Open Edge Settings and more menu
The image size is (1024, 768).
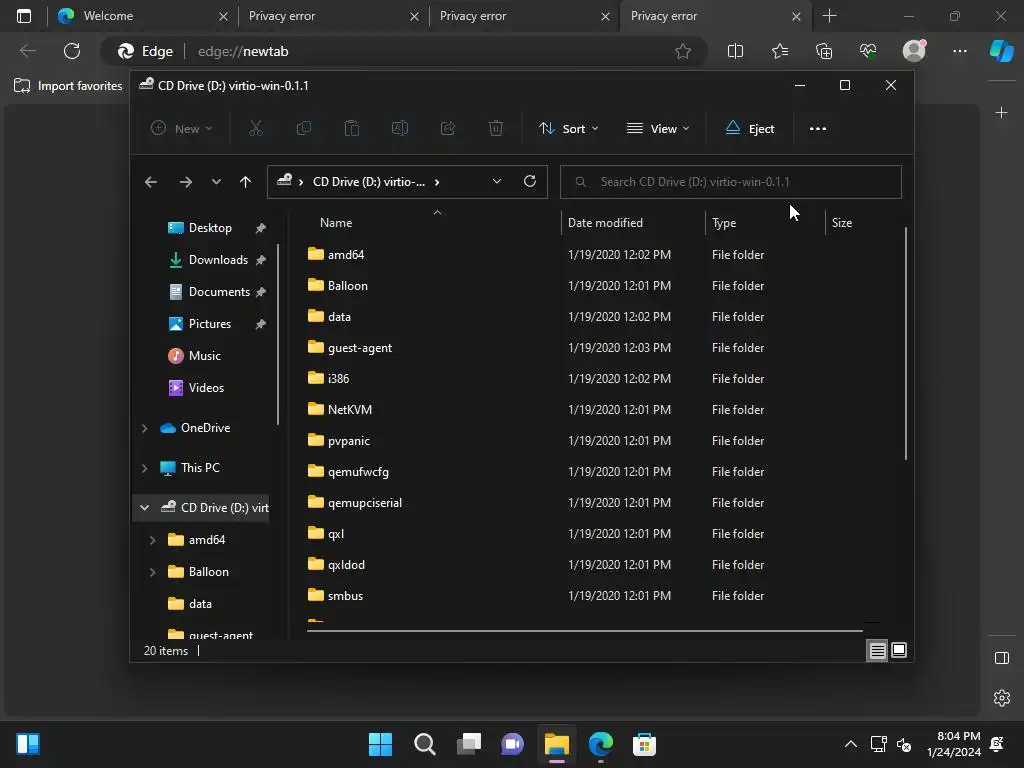coord(959,51)
